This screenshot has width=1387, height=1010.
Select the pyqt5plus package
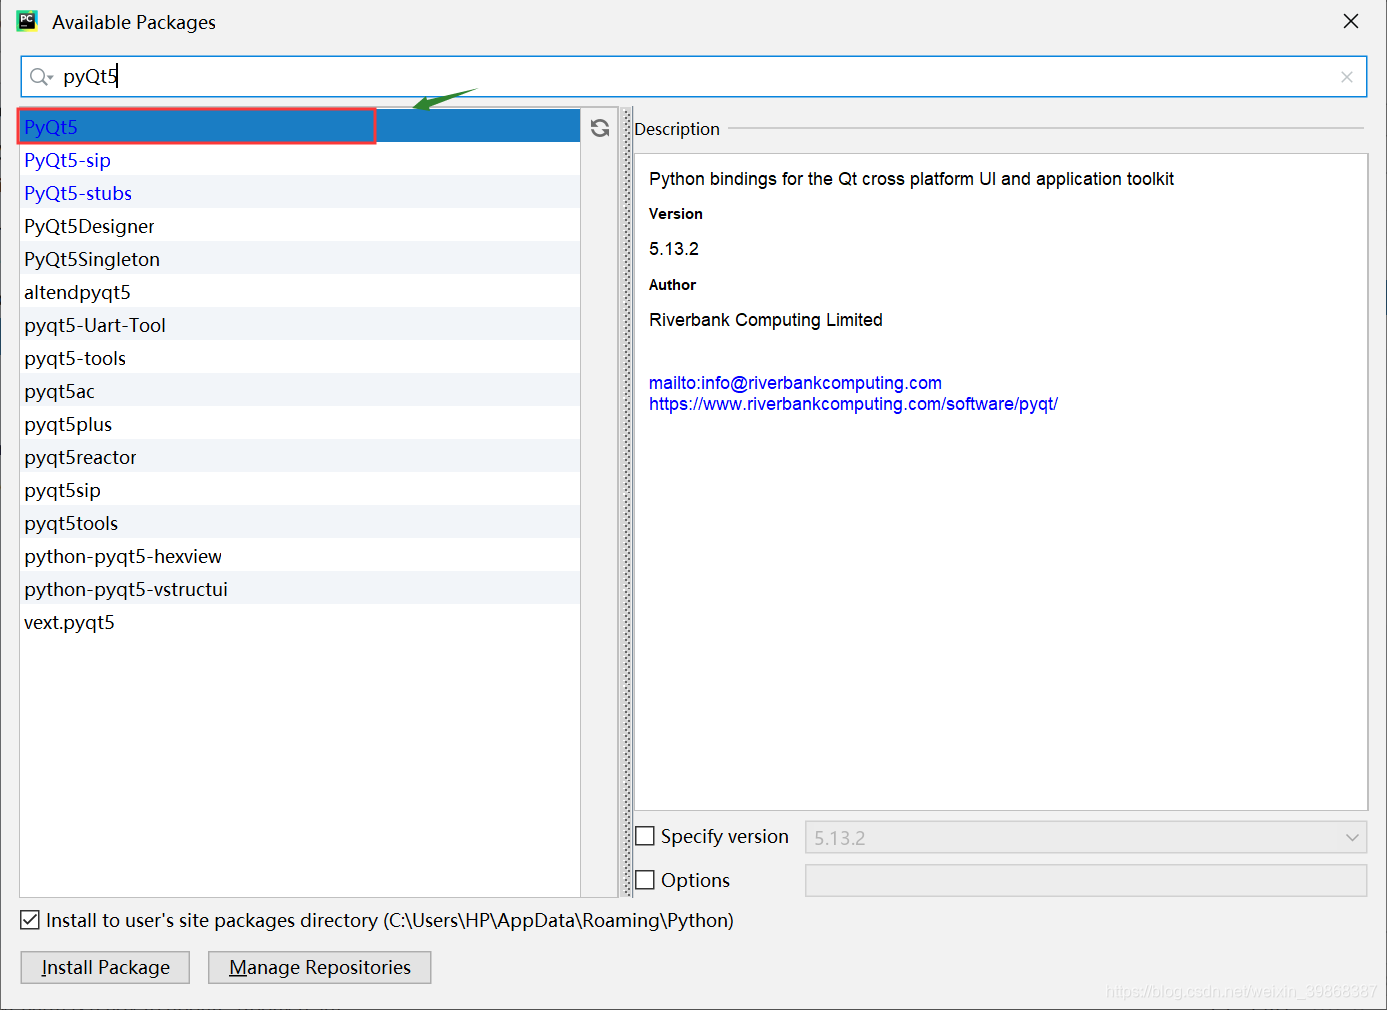point(300,424)
